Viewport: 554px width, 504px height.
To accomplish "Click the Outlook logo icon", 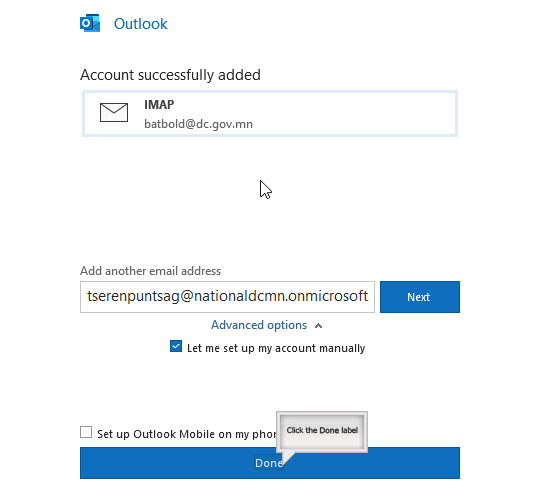I will (x=90, y=23).
